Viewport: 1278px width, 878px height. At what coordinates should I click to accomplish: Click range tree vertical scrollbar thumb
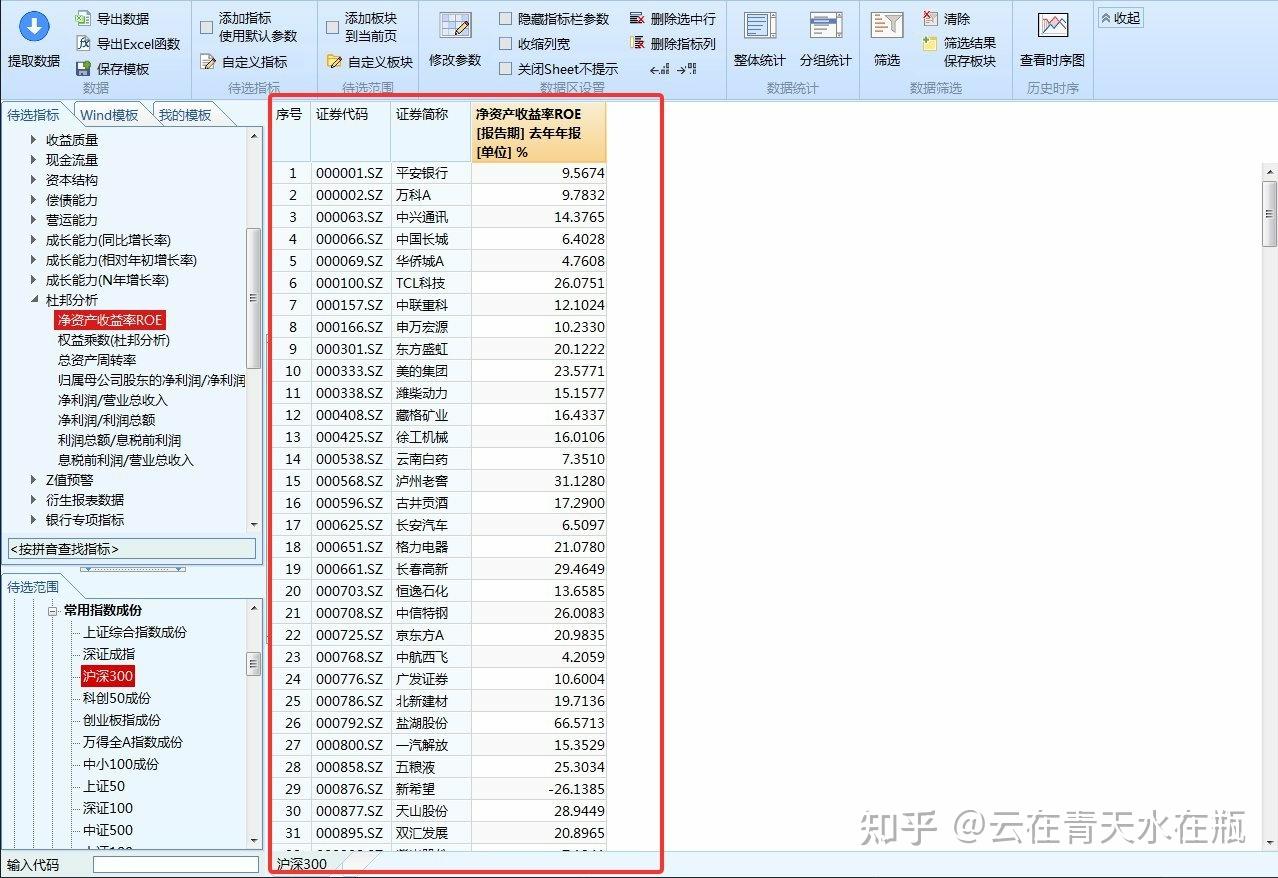click(x=253, y=663)
